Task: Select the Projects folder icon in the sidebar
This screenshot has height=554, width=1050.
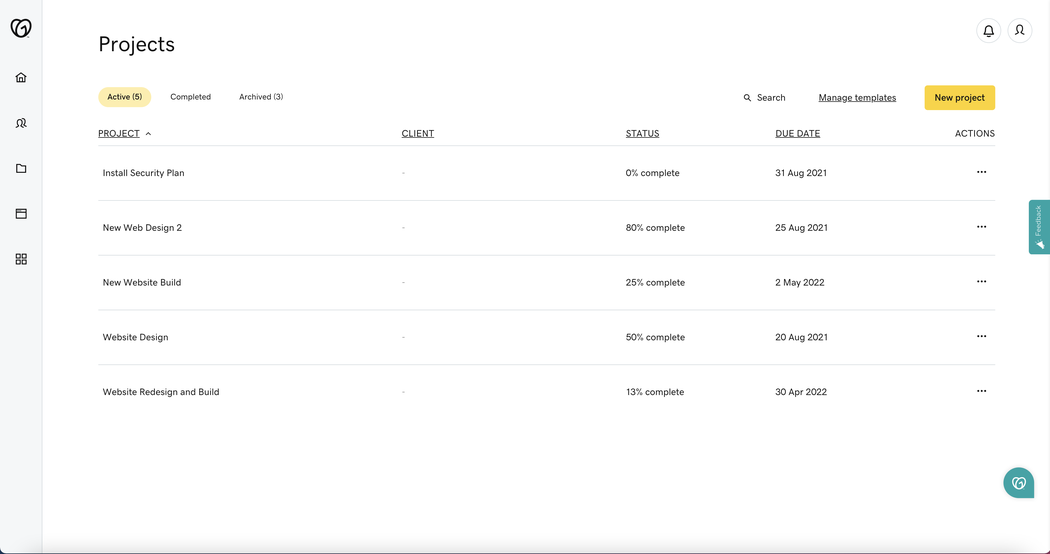Action: pyautogui.click(x=21, y=169)
